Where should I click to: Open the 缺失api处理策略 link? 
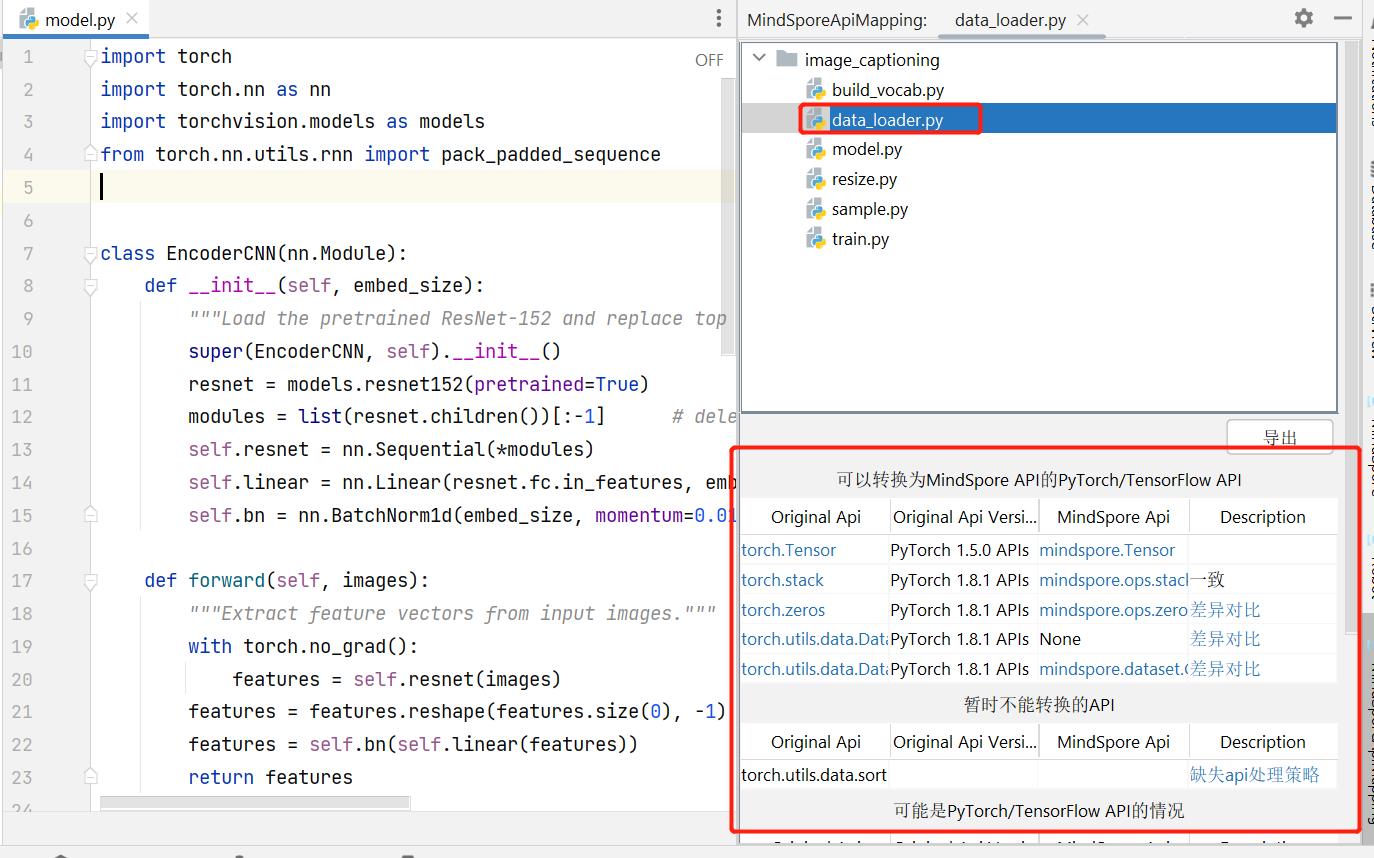pyautogui.click(x=1254, y=774)
